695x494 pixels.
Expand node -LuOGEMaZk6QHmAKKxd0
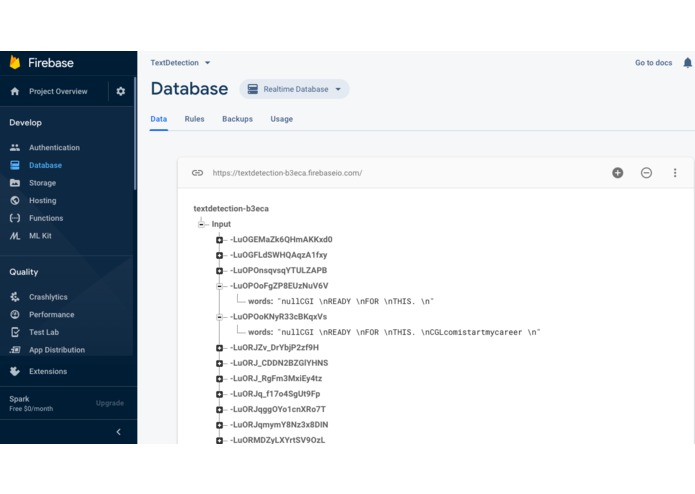[219, 240]
